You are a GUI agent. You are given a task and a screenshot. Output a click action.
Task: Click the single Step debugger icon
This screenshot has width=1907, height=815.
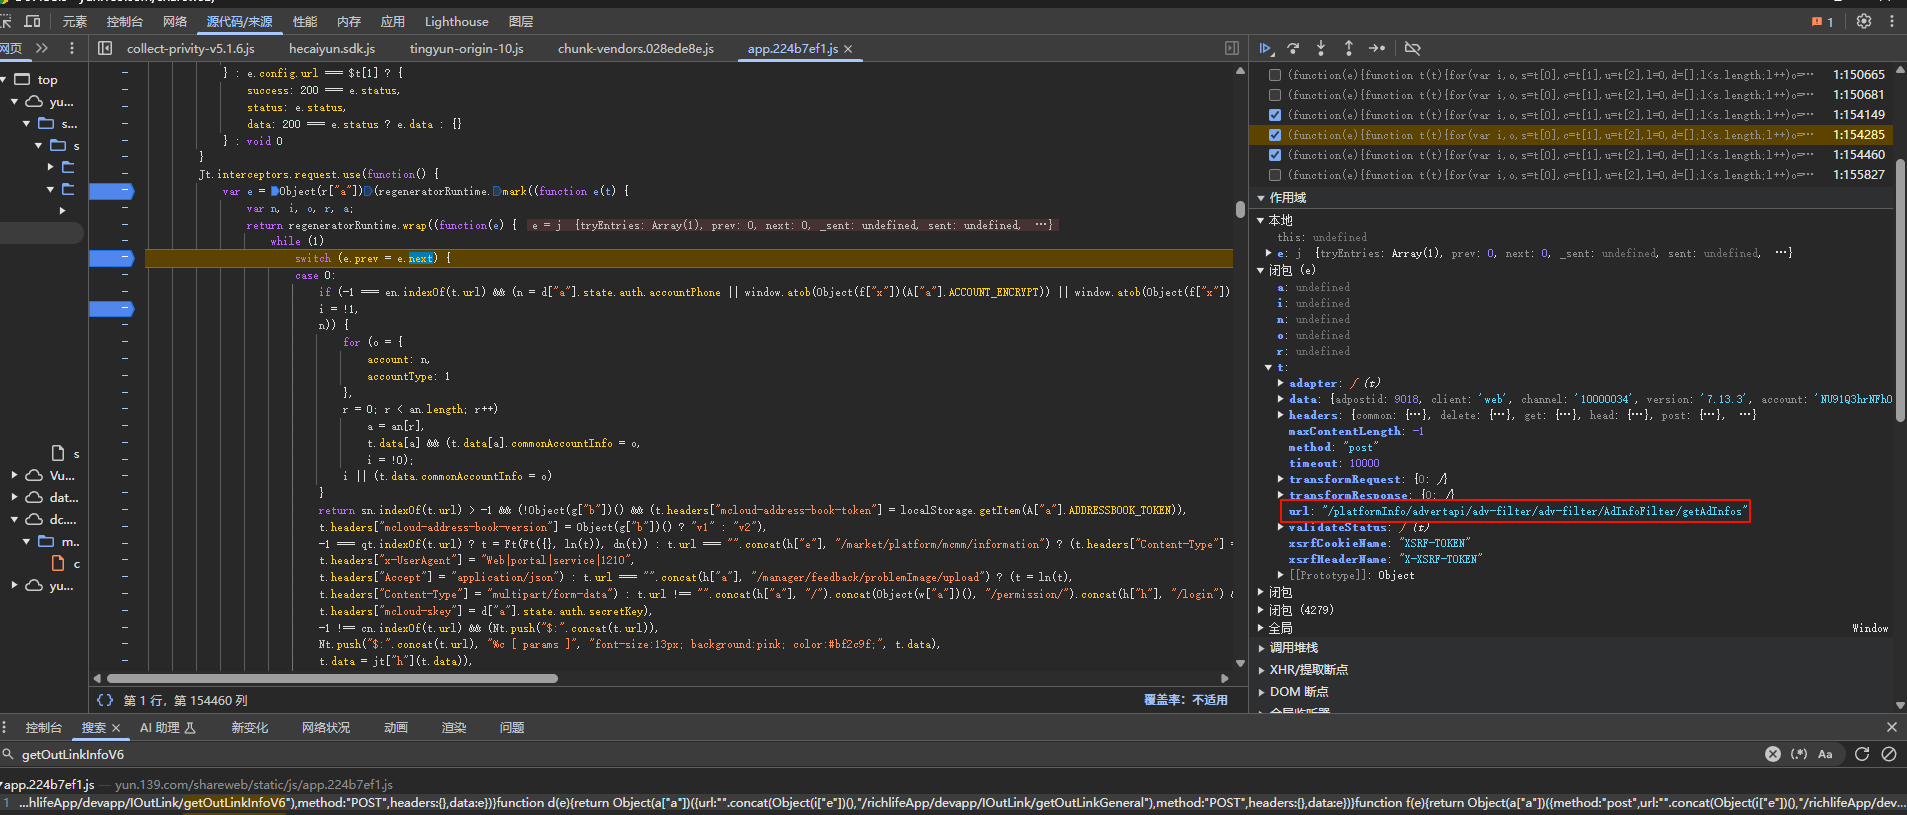pyautogui.click(x=1377, y=48)
